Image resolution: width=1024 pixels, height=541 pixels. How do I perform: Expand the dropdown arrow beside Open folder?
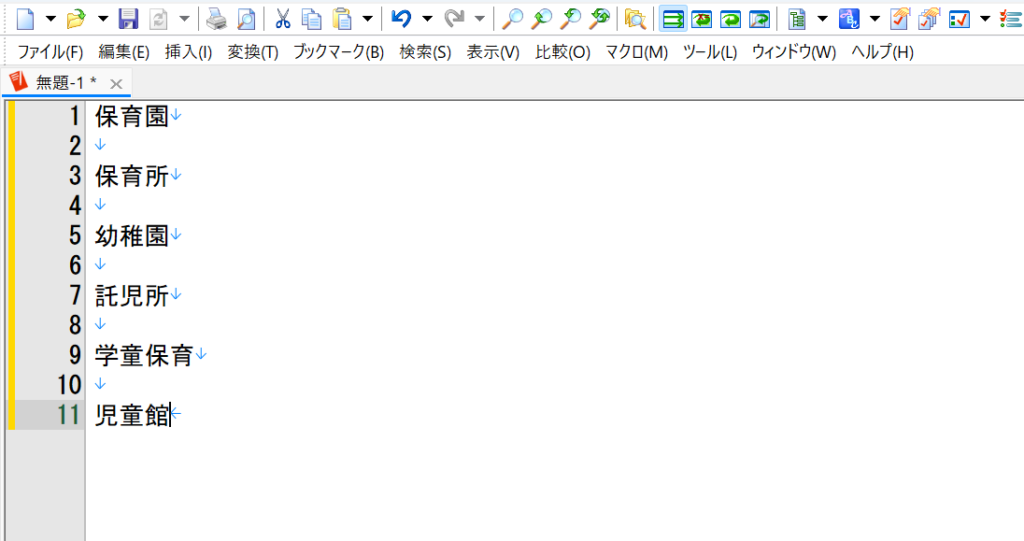click(x=102, y=18)
